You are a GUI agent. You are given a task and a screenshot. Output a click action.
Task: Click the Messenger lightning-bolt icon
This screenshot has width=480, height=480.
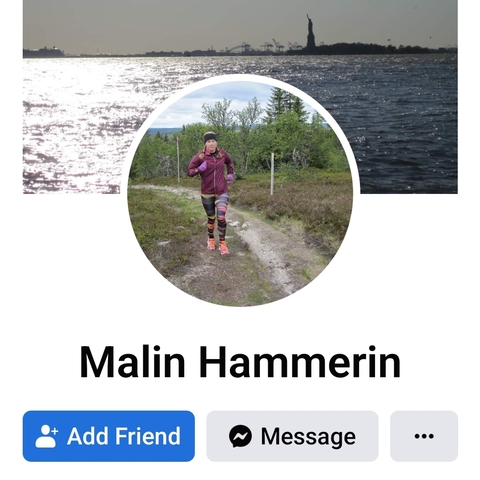[240, 436]
